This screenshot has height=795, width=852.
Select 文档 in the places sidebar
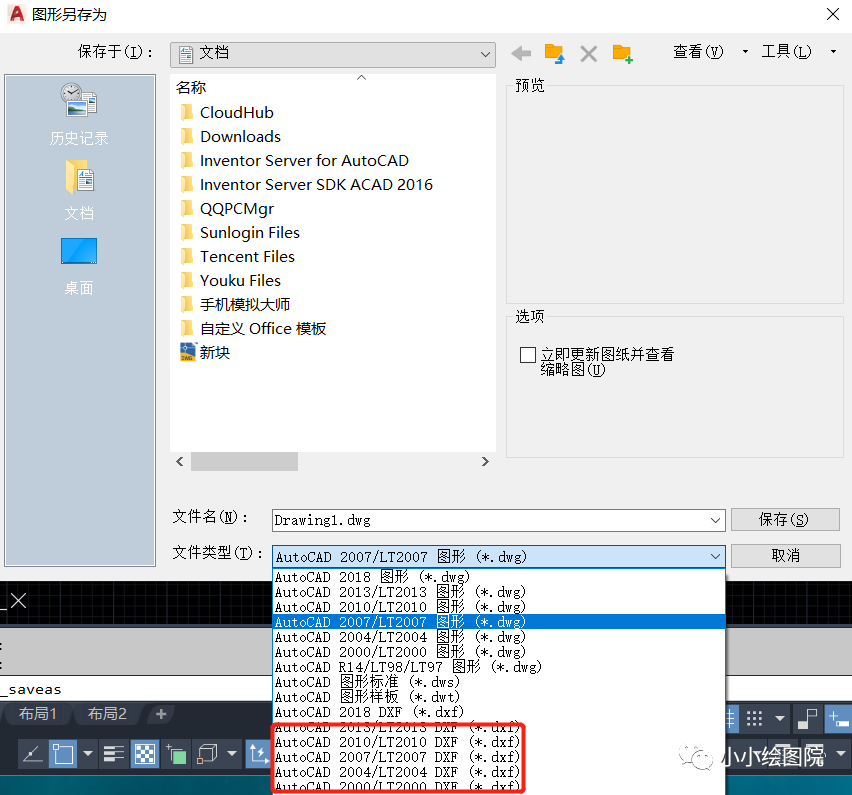point(79,190)
